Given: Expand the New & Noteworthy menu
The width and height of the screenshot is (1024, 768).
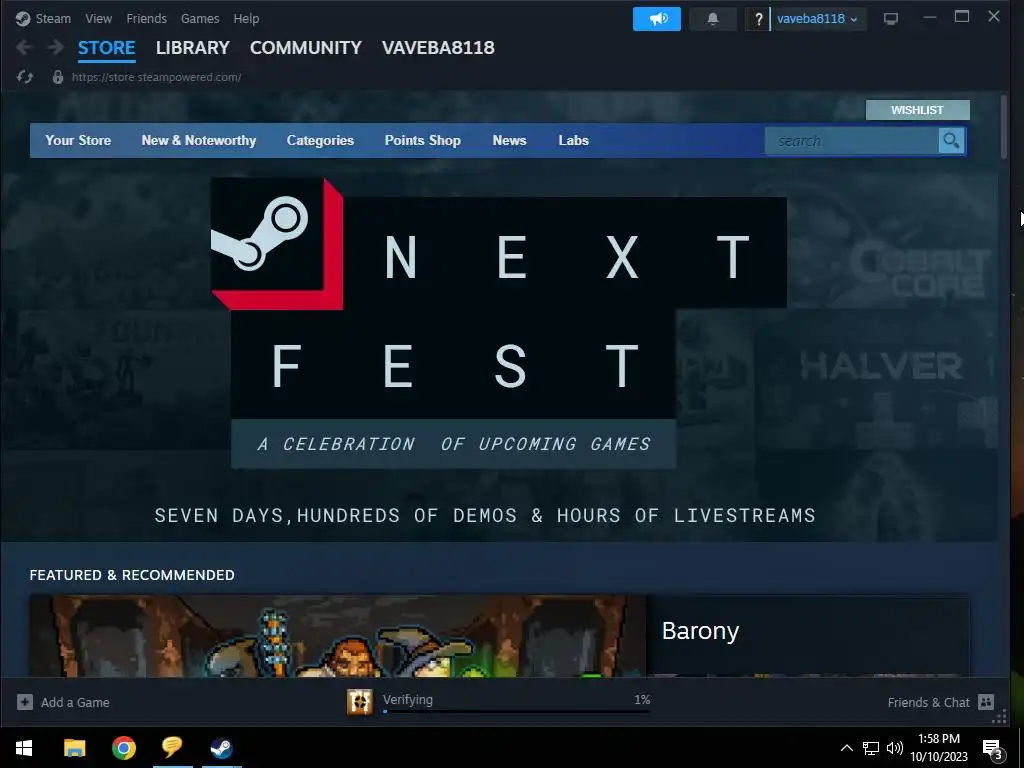Looking at the screenshot, I should pyautogui.click(x=199, y=140).
